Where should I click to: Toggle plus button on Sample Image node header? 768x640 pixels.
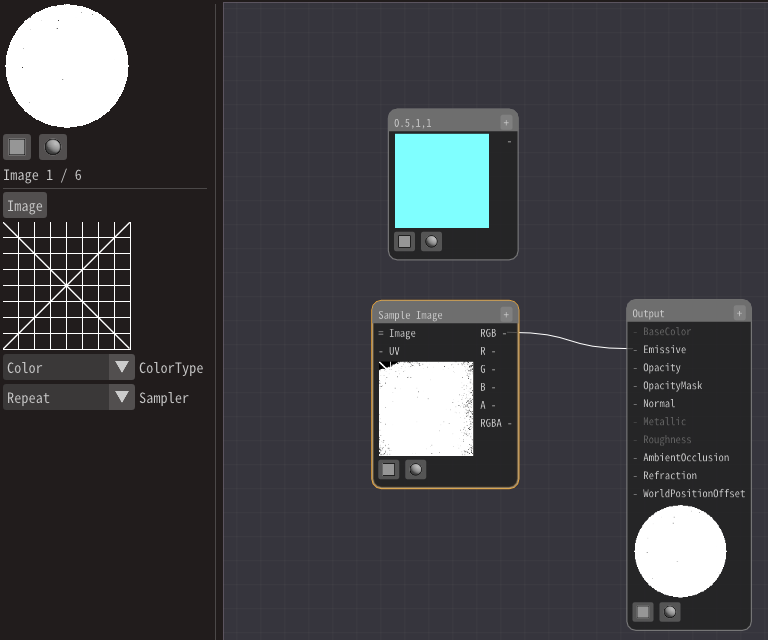pos(506,314)
